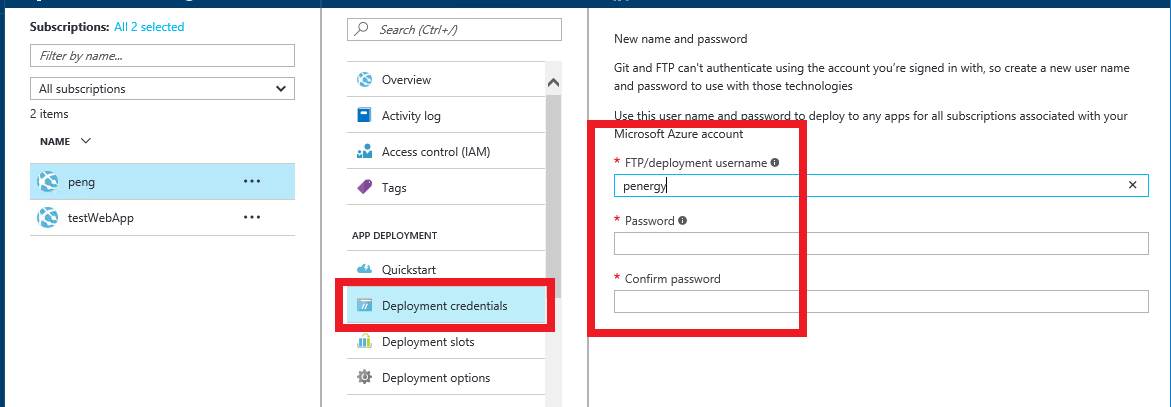The height and width of the screenshot is (407, 1171).
Task: Clear the username field with X
Action: tap(1132, 185)
